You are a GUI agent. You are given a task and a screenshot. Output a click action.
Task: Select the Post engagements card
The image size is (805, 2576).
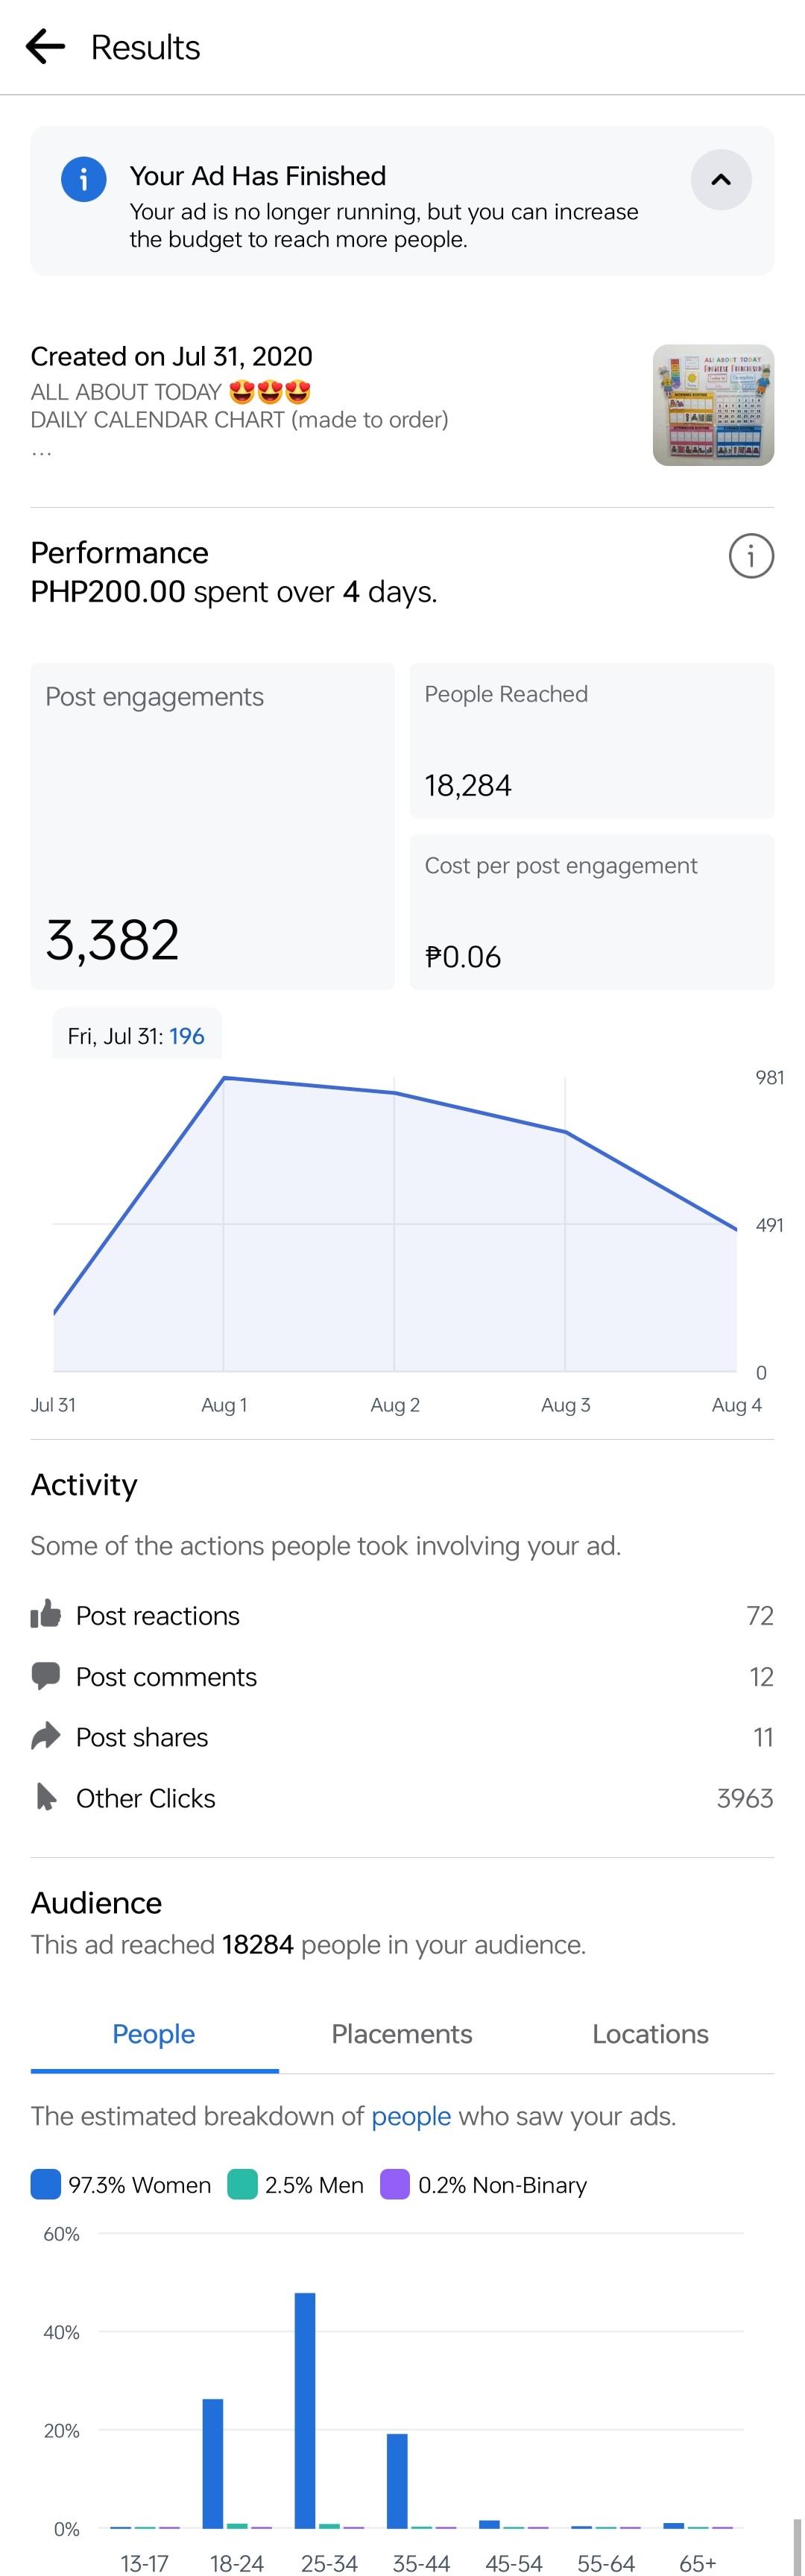point(212,826)
